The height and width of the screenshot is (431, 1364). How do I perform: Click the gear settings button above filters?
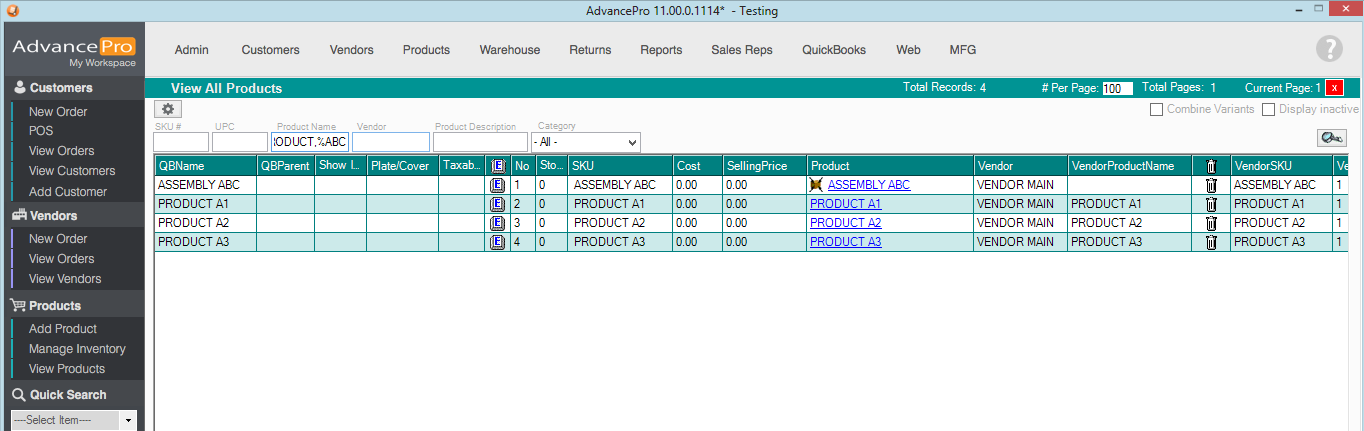tap(168, 109)
